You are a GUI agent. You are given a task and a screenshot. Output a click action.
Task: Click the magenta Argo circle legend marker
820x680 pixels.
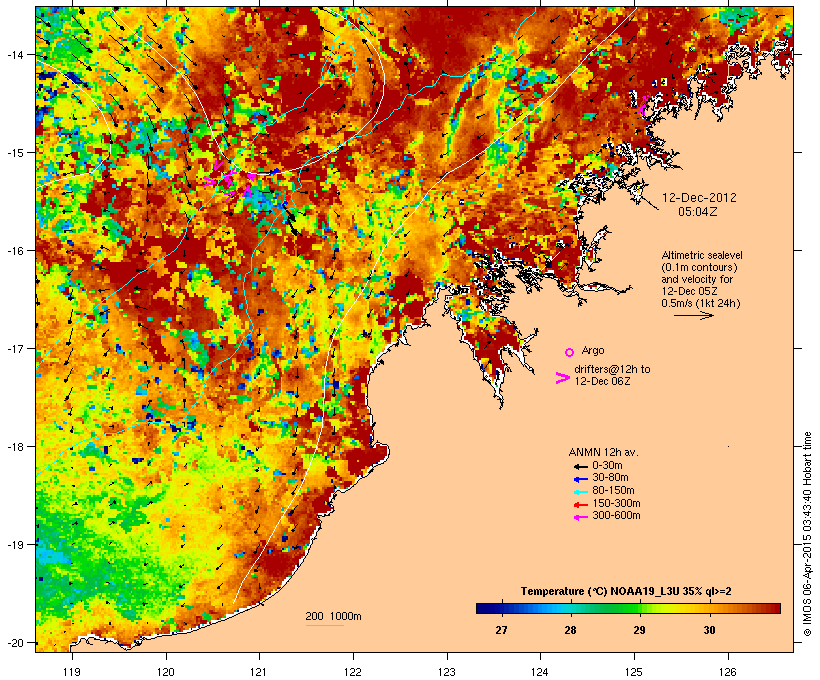point(570,352)
